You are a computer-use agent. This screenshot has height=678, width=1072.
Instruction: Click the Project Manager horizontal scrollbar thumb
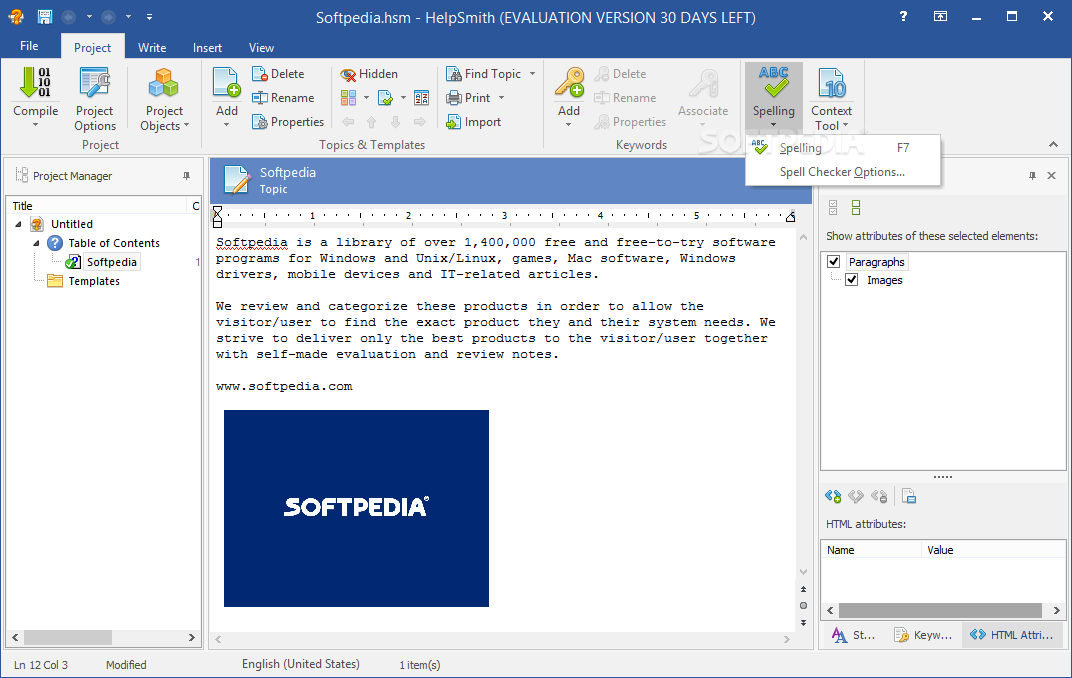[x=68, y=637]
